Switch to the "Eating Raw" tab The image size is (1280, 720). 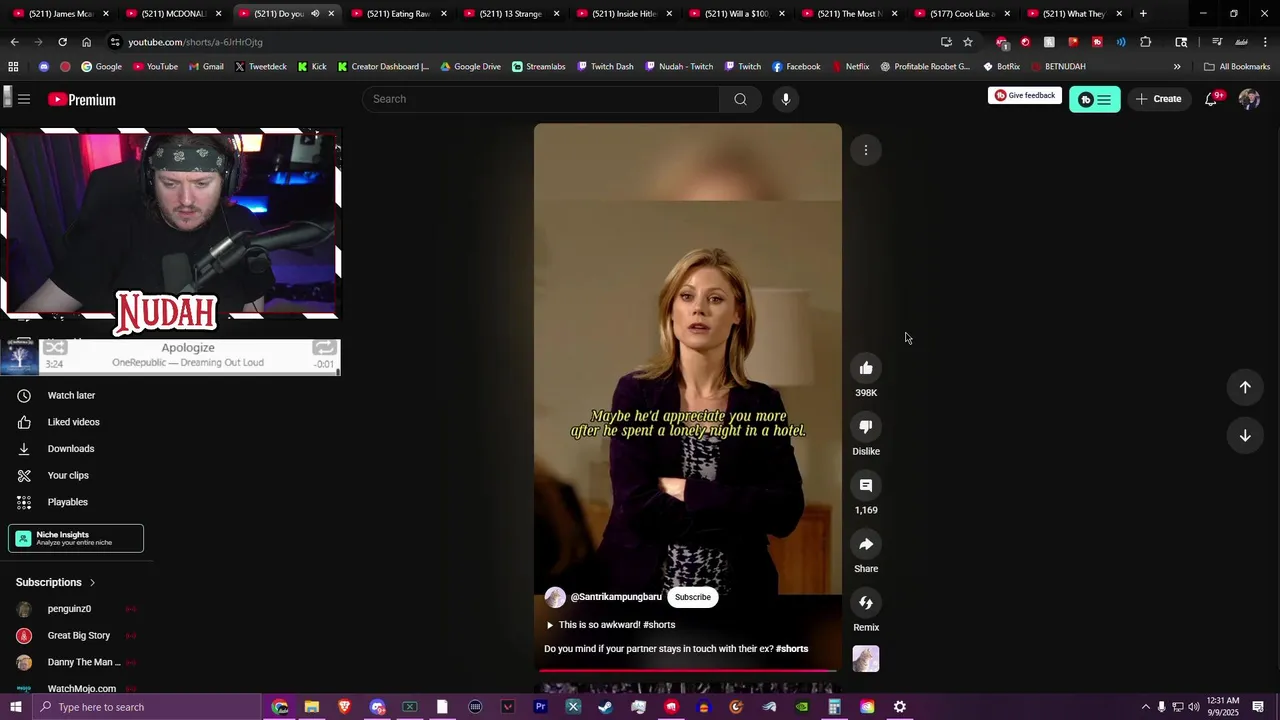397,14
